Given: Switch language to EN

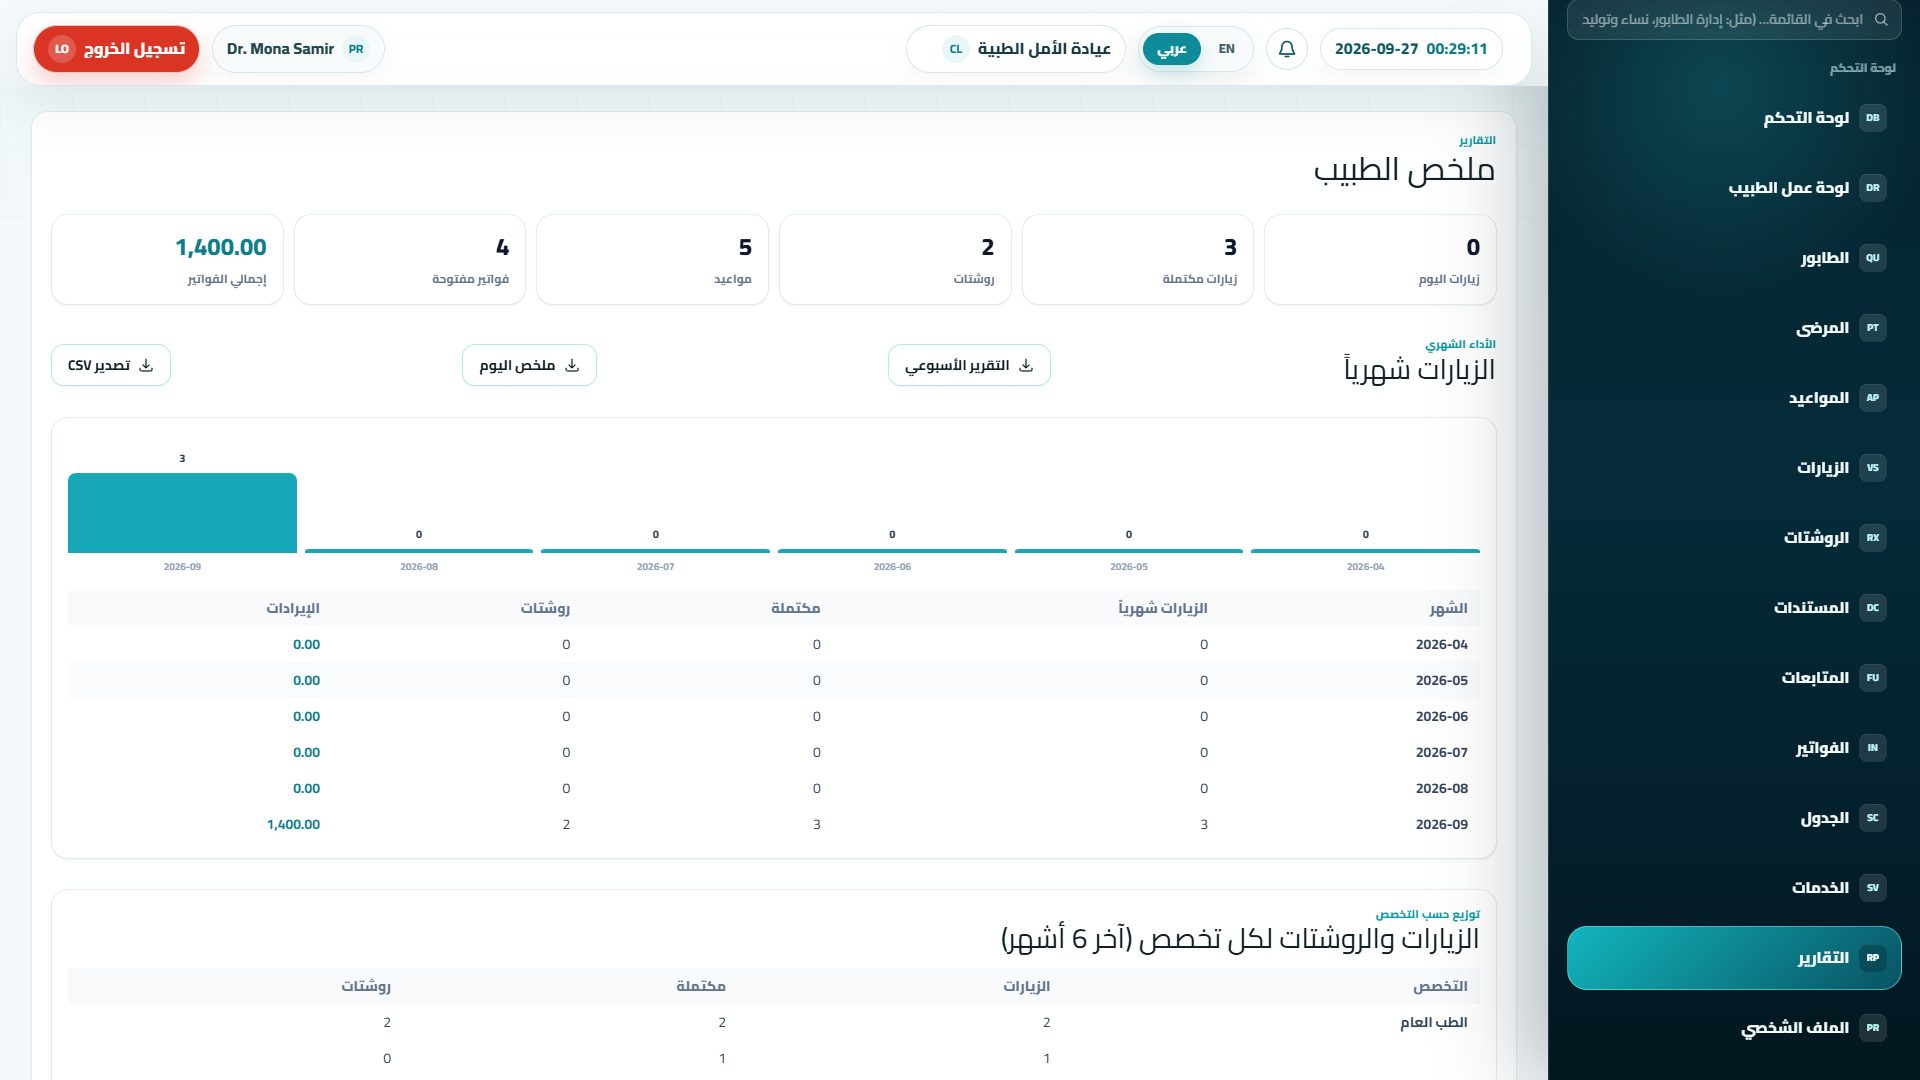Looking at the screenshot, I should pyautogui.click(x=1226, y=49).
